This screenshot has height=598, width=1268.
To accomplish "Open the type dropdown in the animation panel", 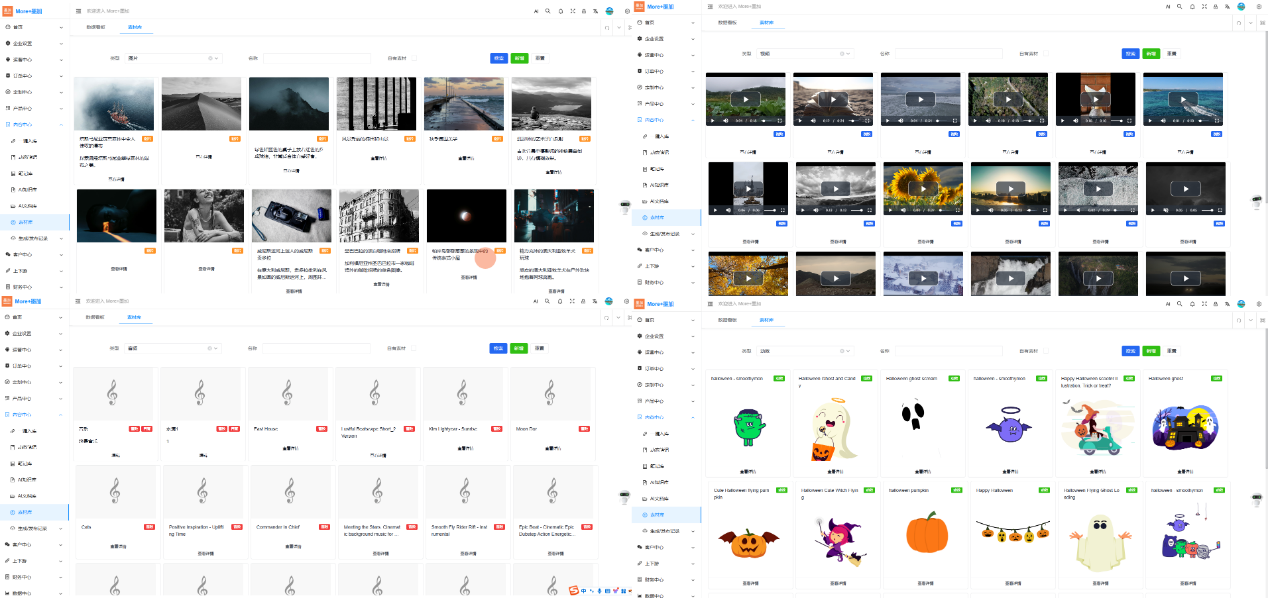I will 804,351.
